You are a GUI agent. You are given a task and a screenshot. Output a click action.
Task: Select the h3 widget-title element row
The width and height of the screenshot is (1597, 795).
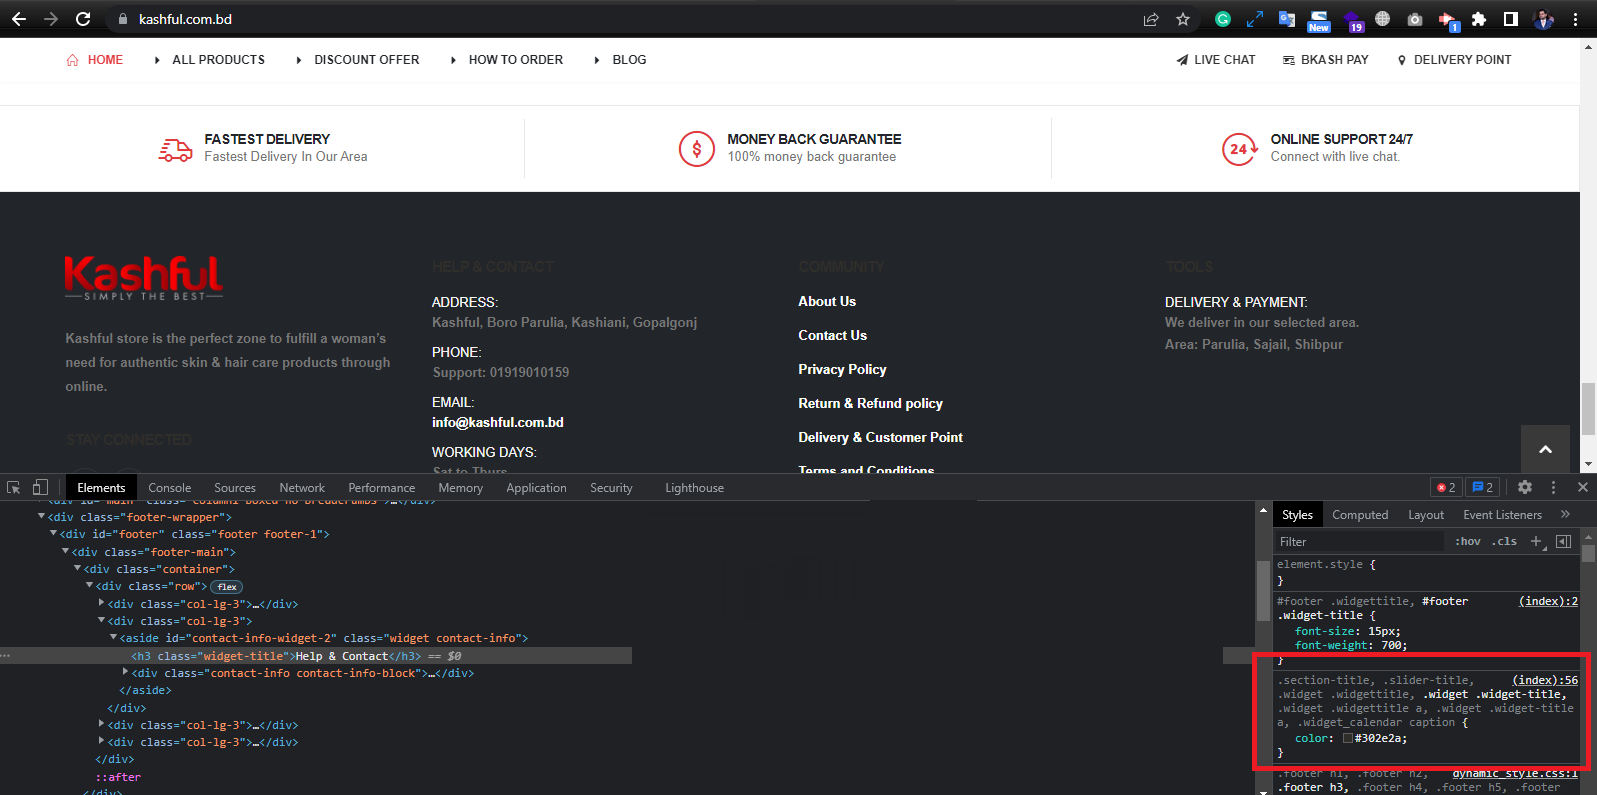point(316,655)
